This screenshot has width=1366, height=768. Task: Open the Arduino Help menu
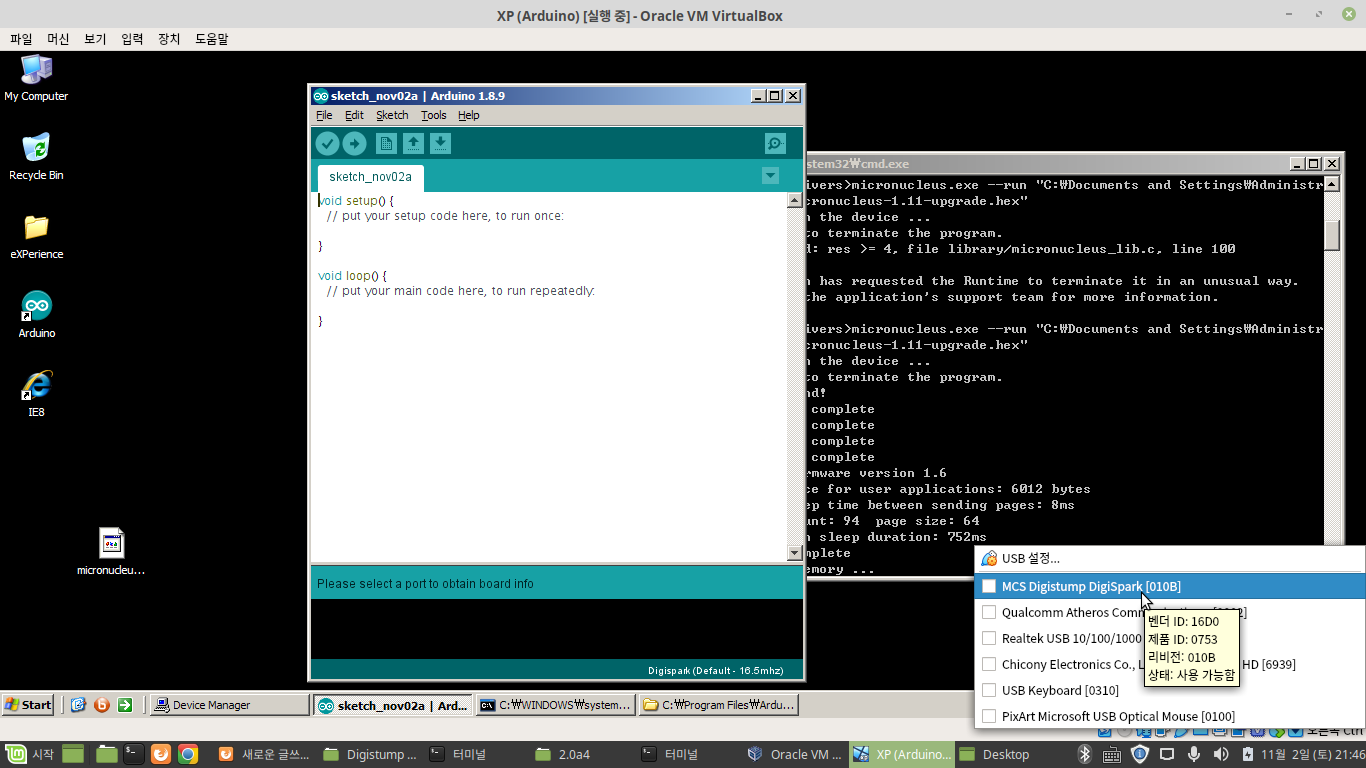(469, 115)
